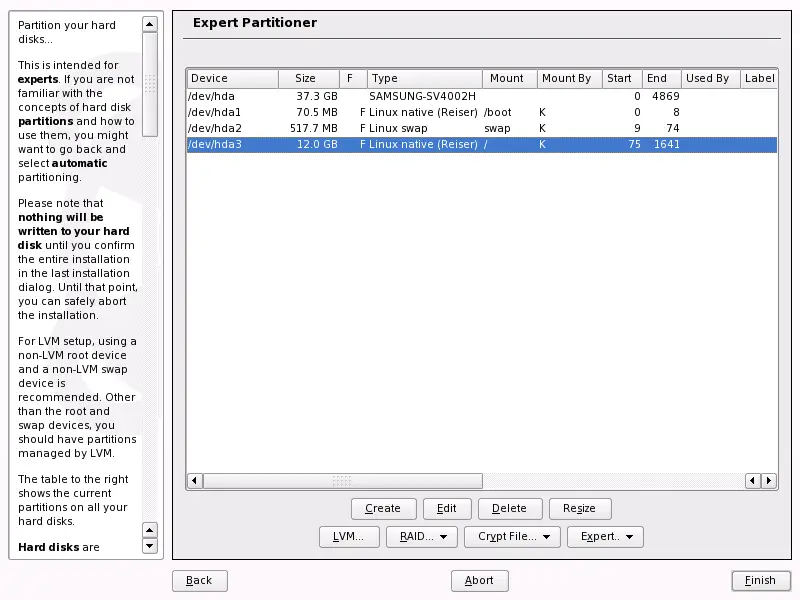Open the LVM configuration dialog
Viewport: 800px width, 600px height.
[x=349, y=537]
